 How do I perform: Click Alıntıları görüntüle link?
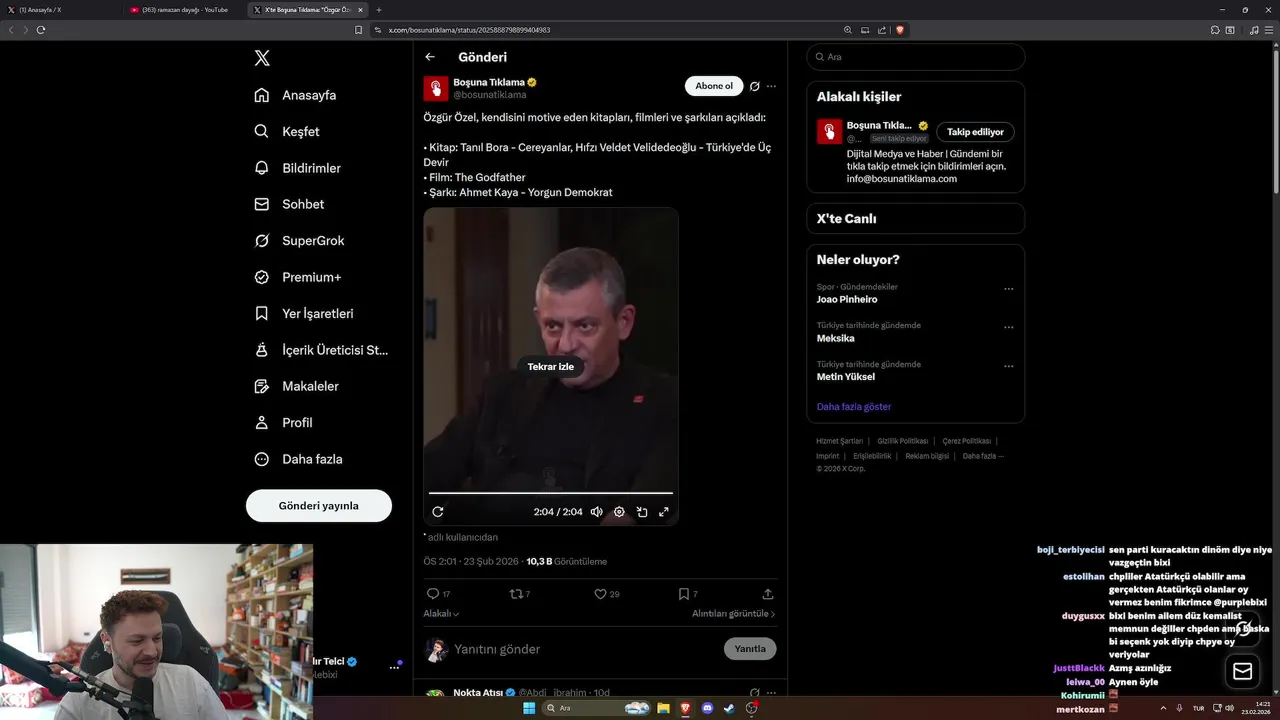(733, 614)
